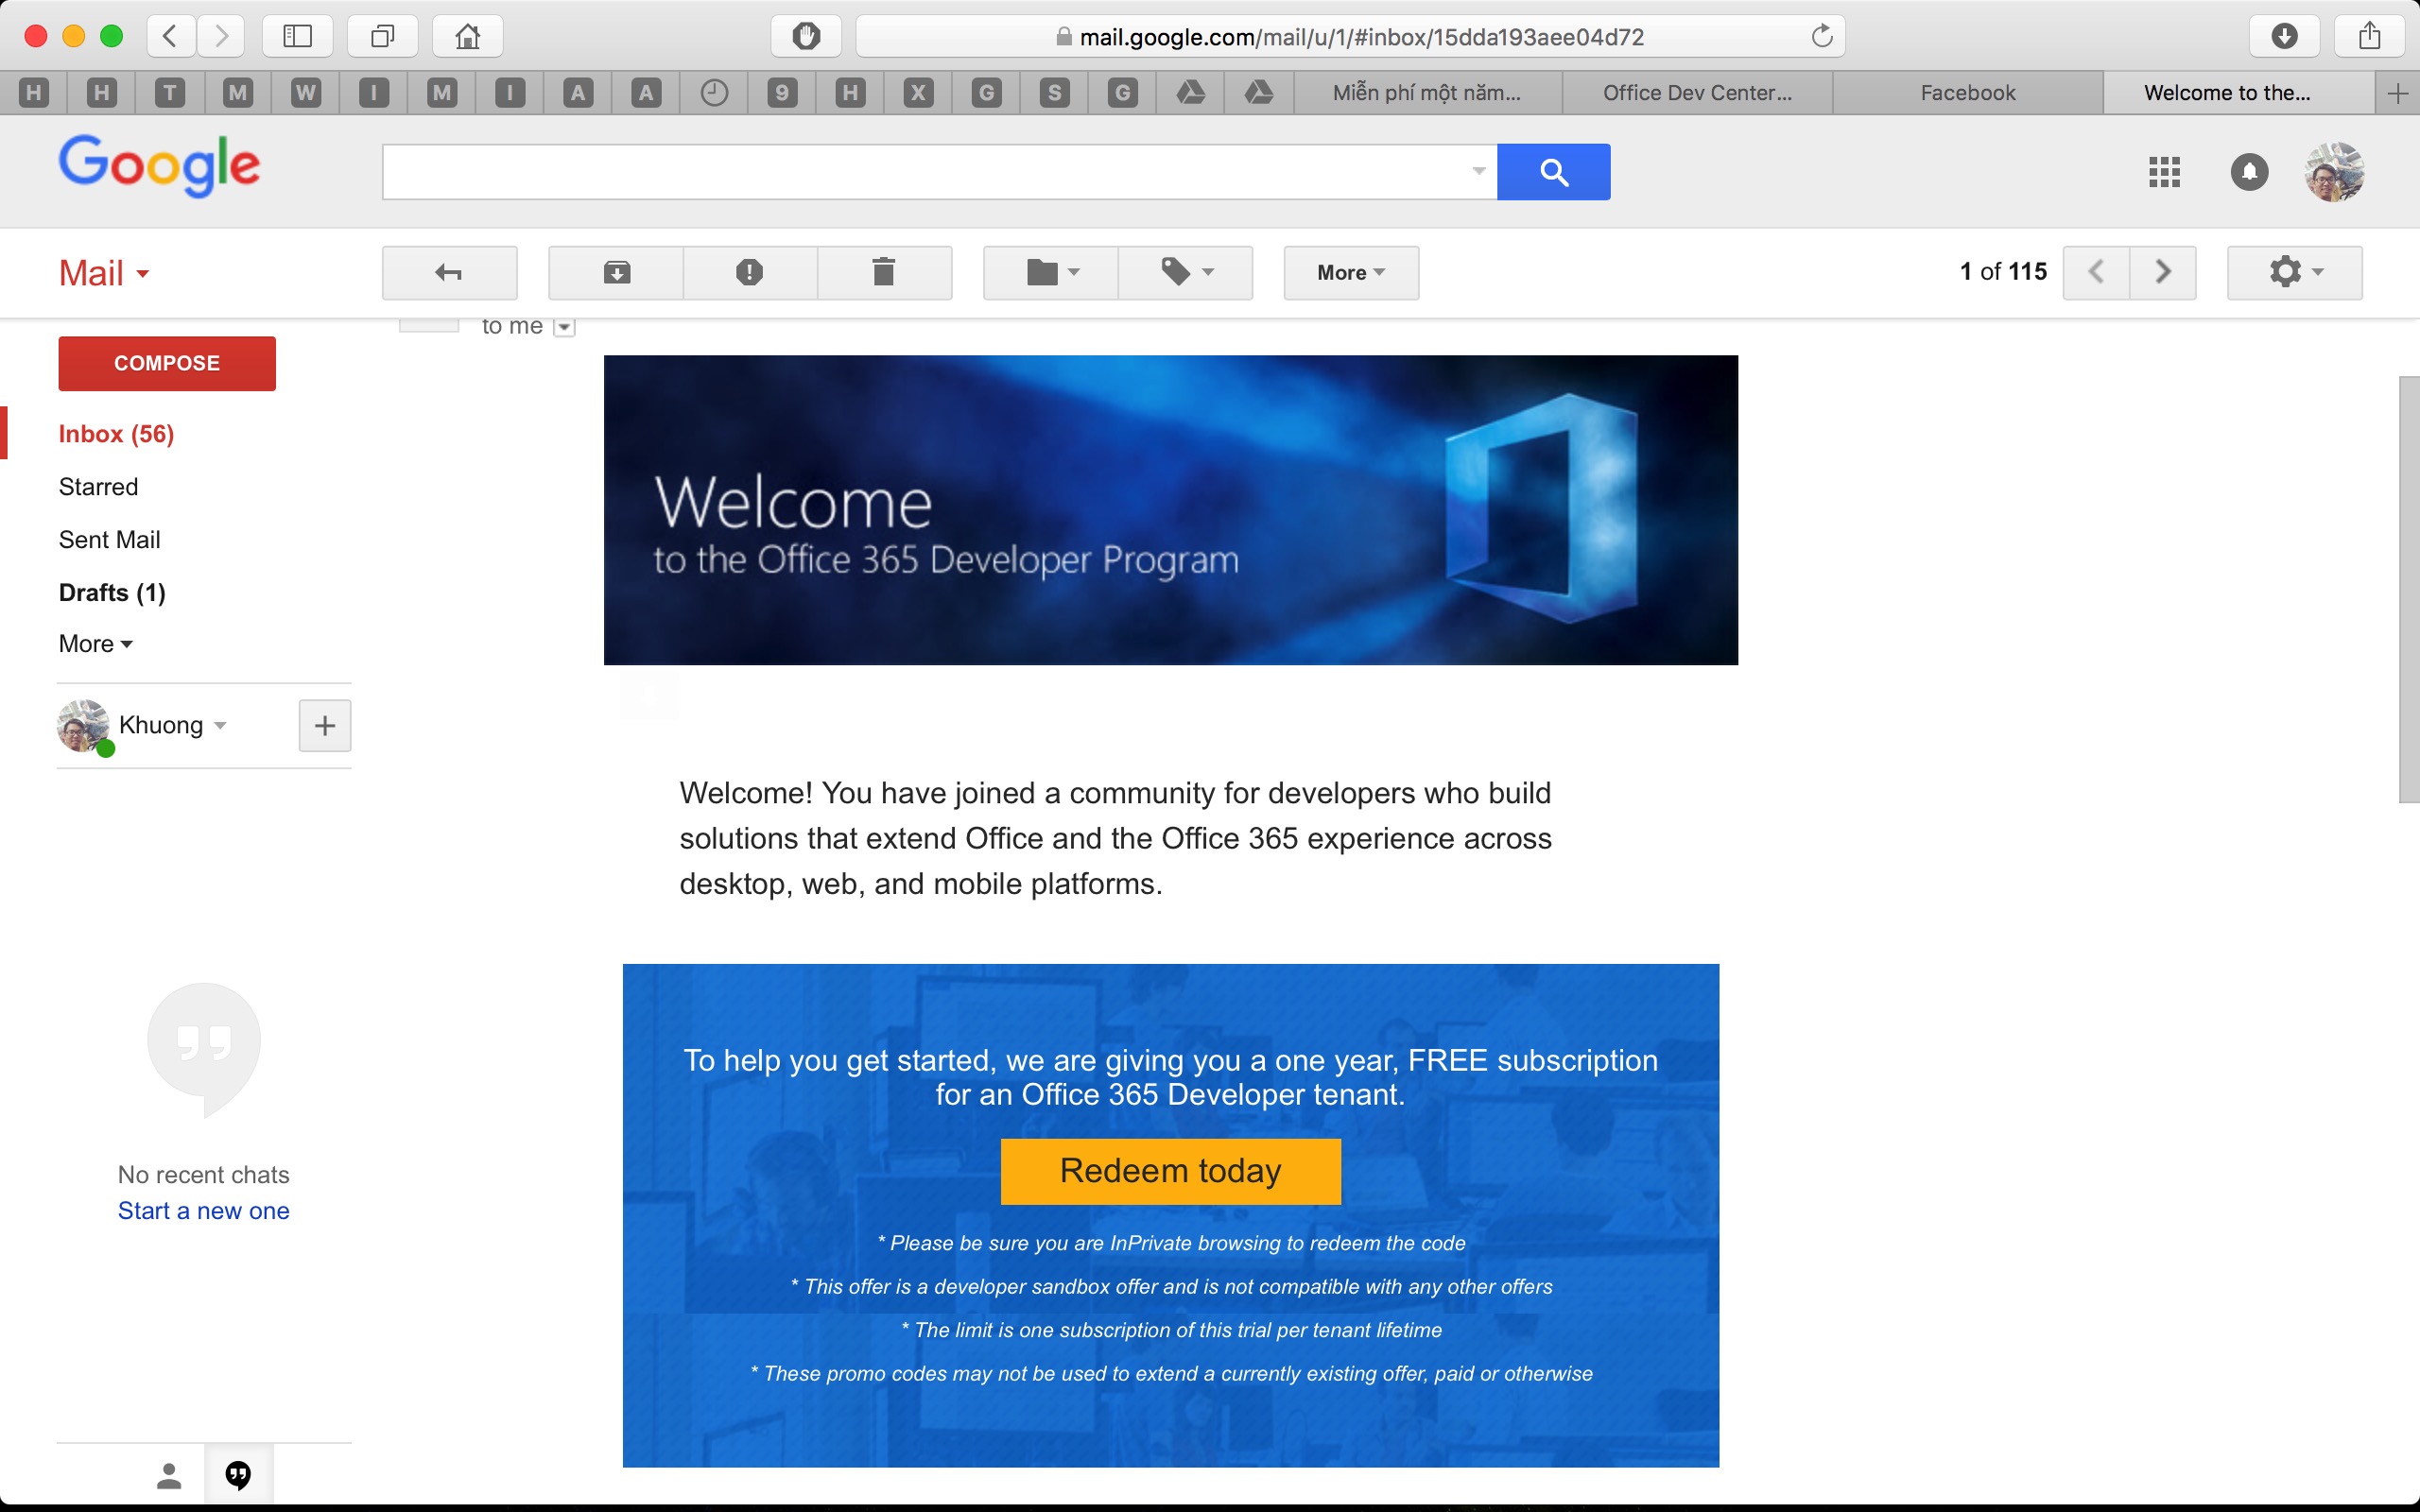Click the '1 of 115' conversation counter
This screenshot has width=2420, height=1512.
[x=2002, y=272]
